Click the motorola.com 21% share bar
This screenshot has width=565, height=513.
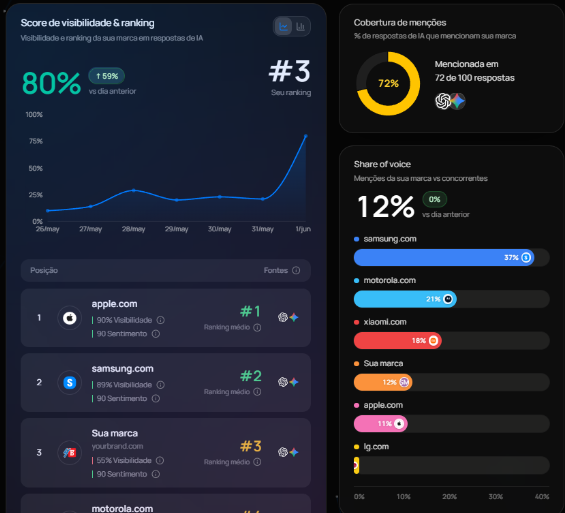[x=405, y=299]
